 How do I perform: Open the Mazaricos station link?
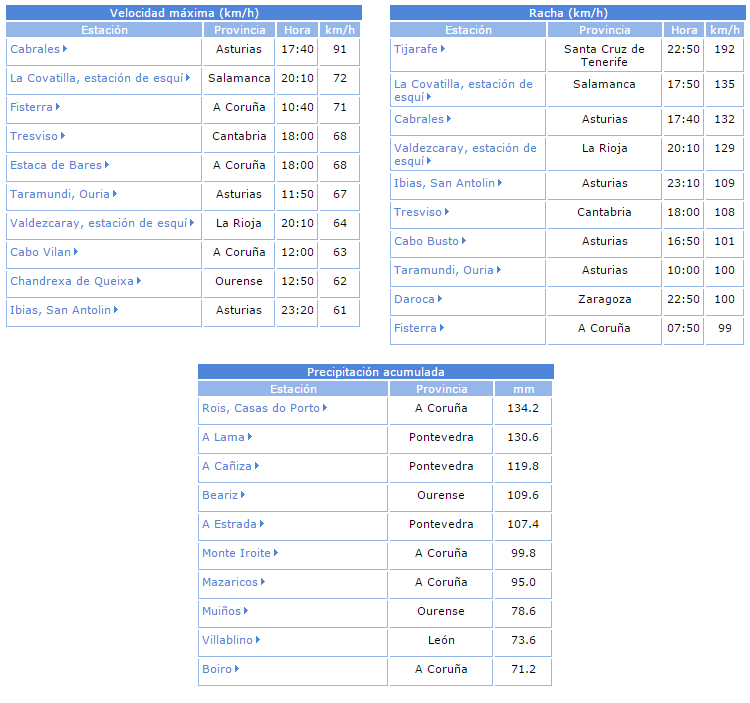229,582
